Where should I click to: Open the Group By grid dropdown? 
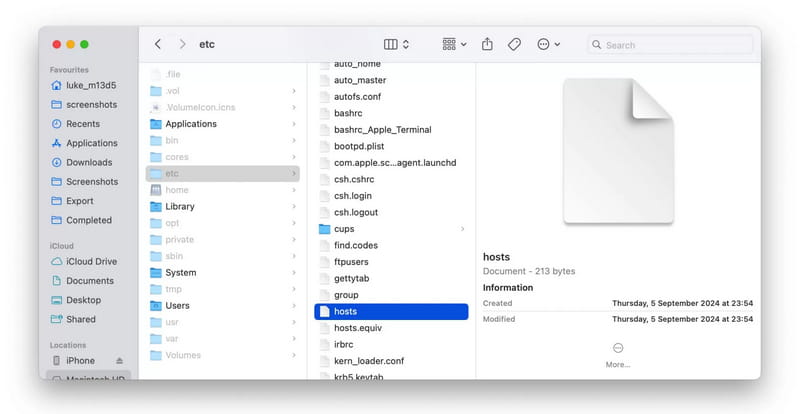point(454,44)
